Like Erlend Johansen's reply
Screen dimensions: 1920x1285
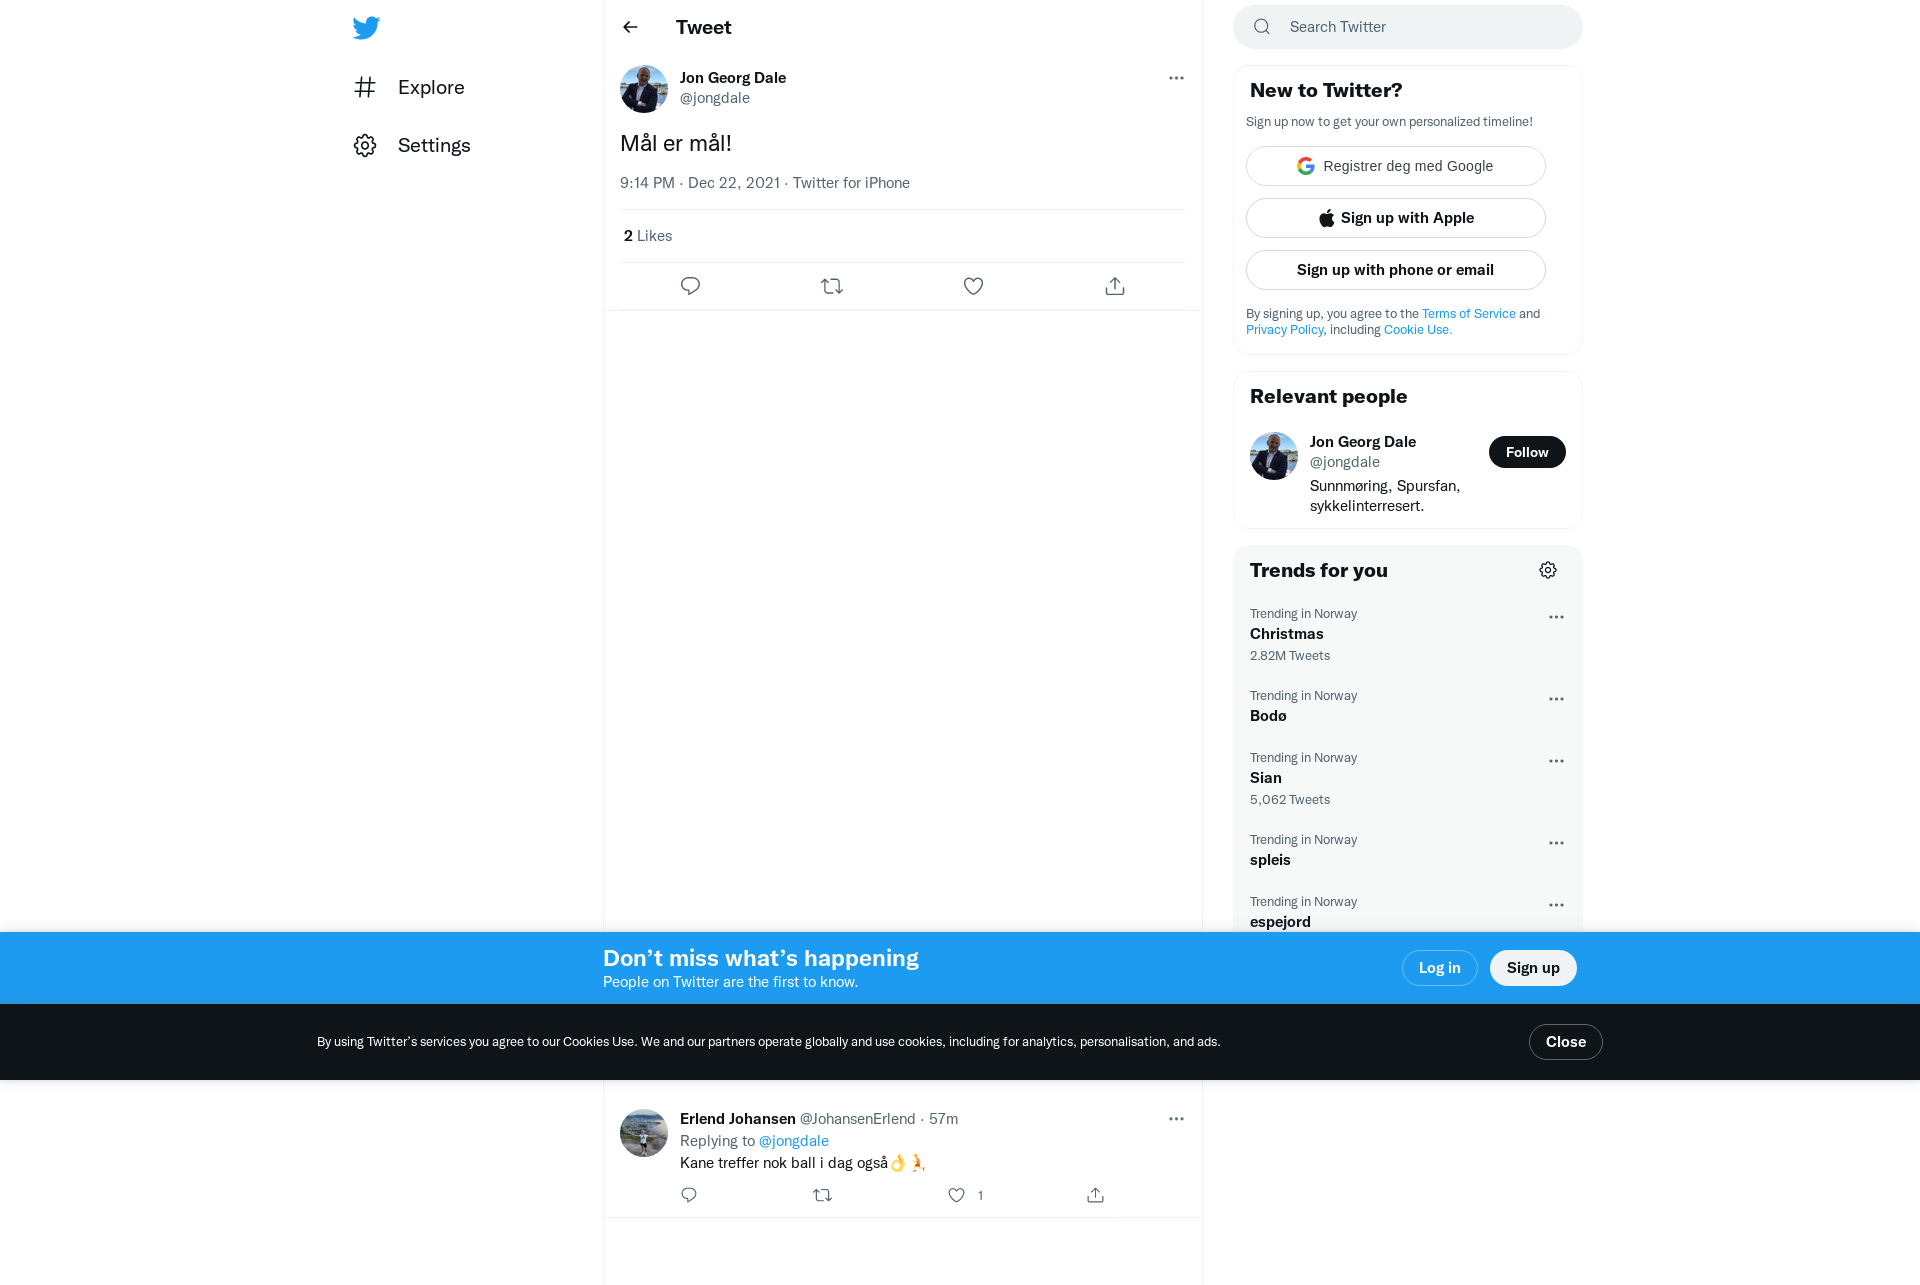pyautogui.click(x=957, y=1195)
